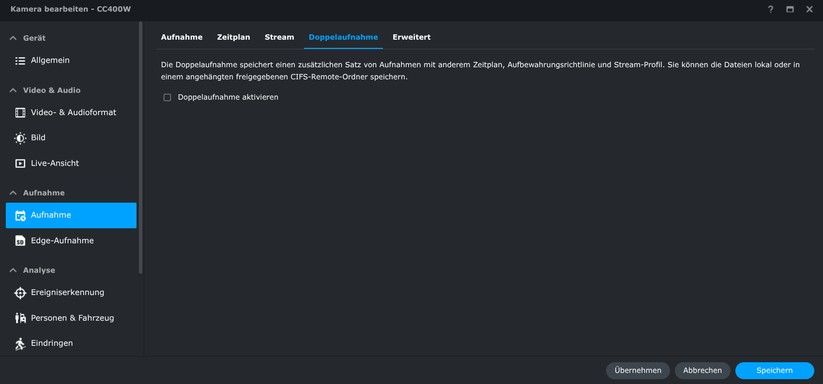This screenshot has width=823, height=384.
Task: Open Eindringen settings
Action: (x=71, y=344)
